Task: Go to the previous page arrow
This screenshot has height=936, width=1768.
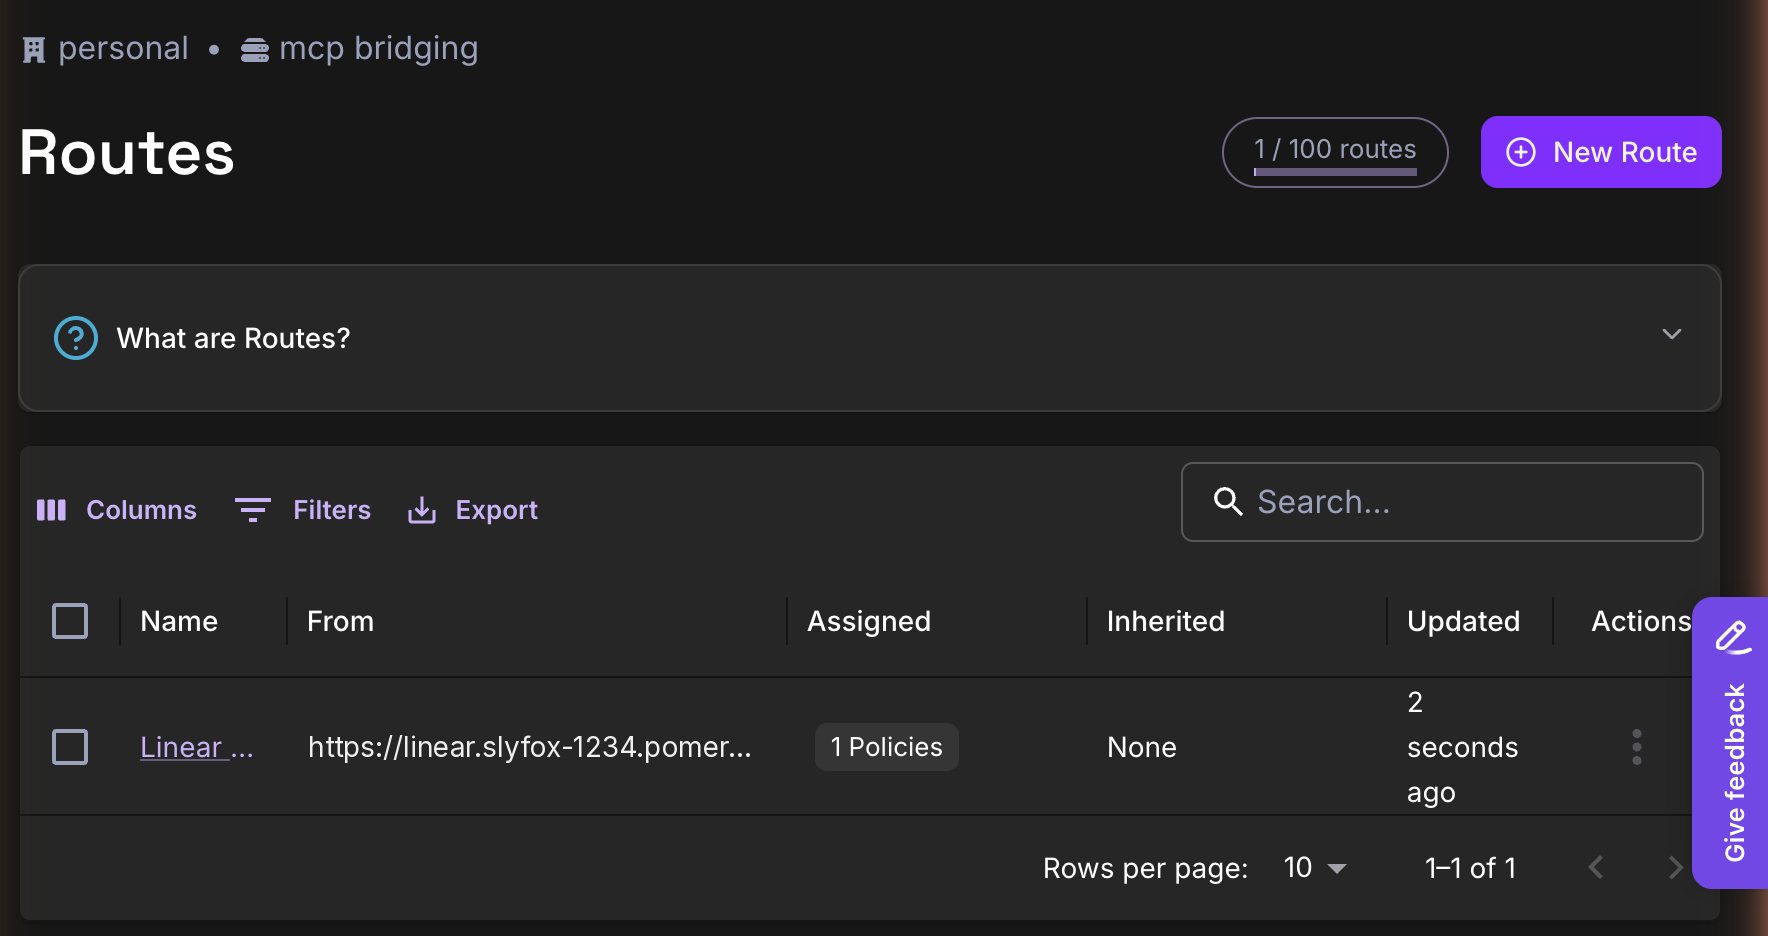Action: pyautogui.click(x=1596, y=867)
